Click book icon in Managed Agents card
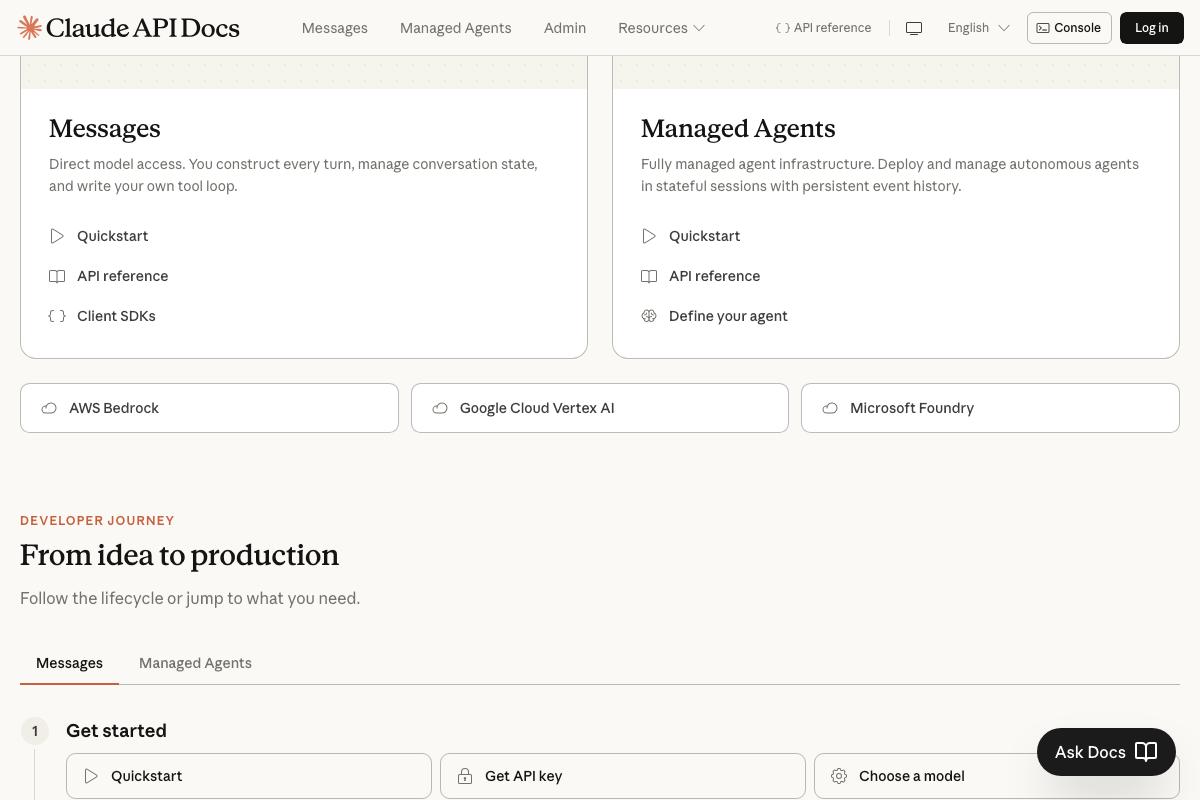1200x800 pixels. (649, 276)
